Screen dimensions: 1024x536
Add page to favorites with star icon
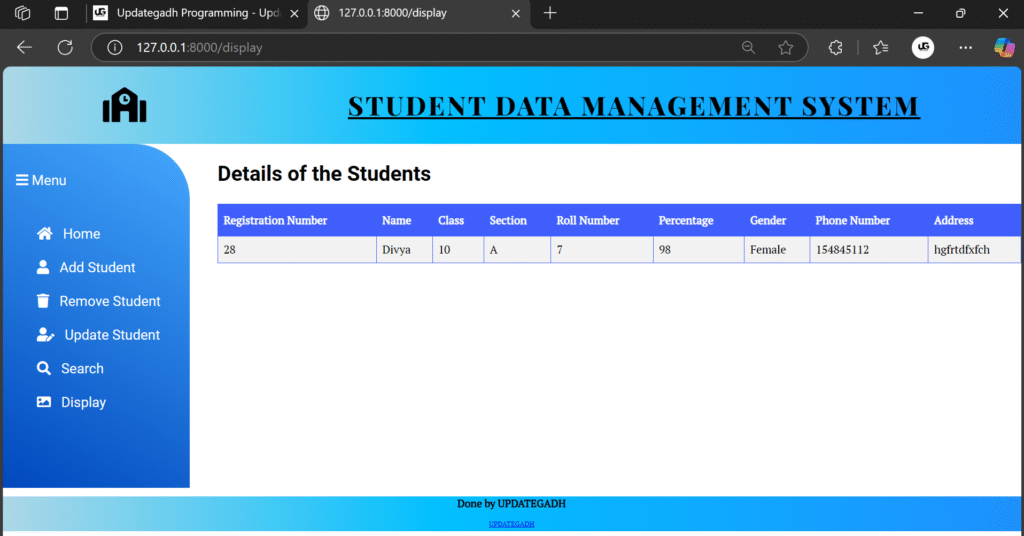(x=786, y=48)
